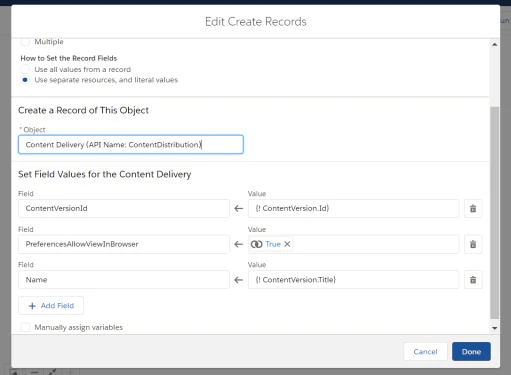Click the dialog scrollbar up arrow

coord(495,44)
